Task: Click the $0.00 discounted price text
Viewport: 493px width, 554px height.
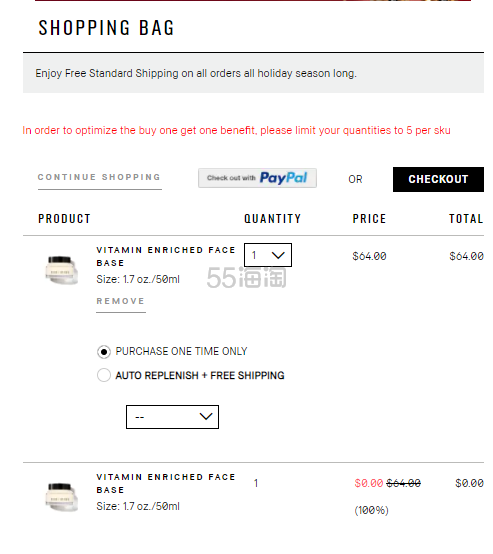Action: coord(369,483)
